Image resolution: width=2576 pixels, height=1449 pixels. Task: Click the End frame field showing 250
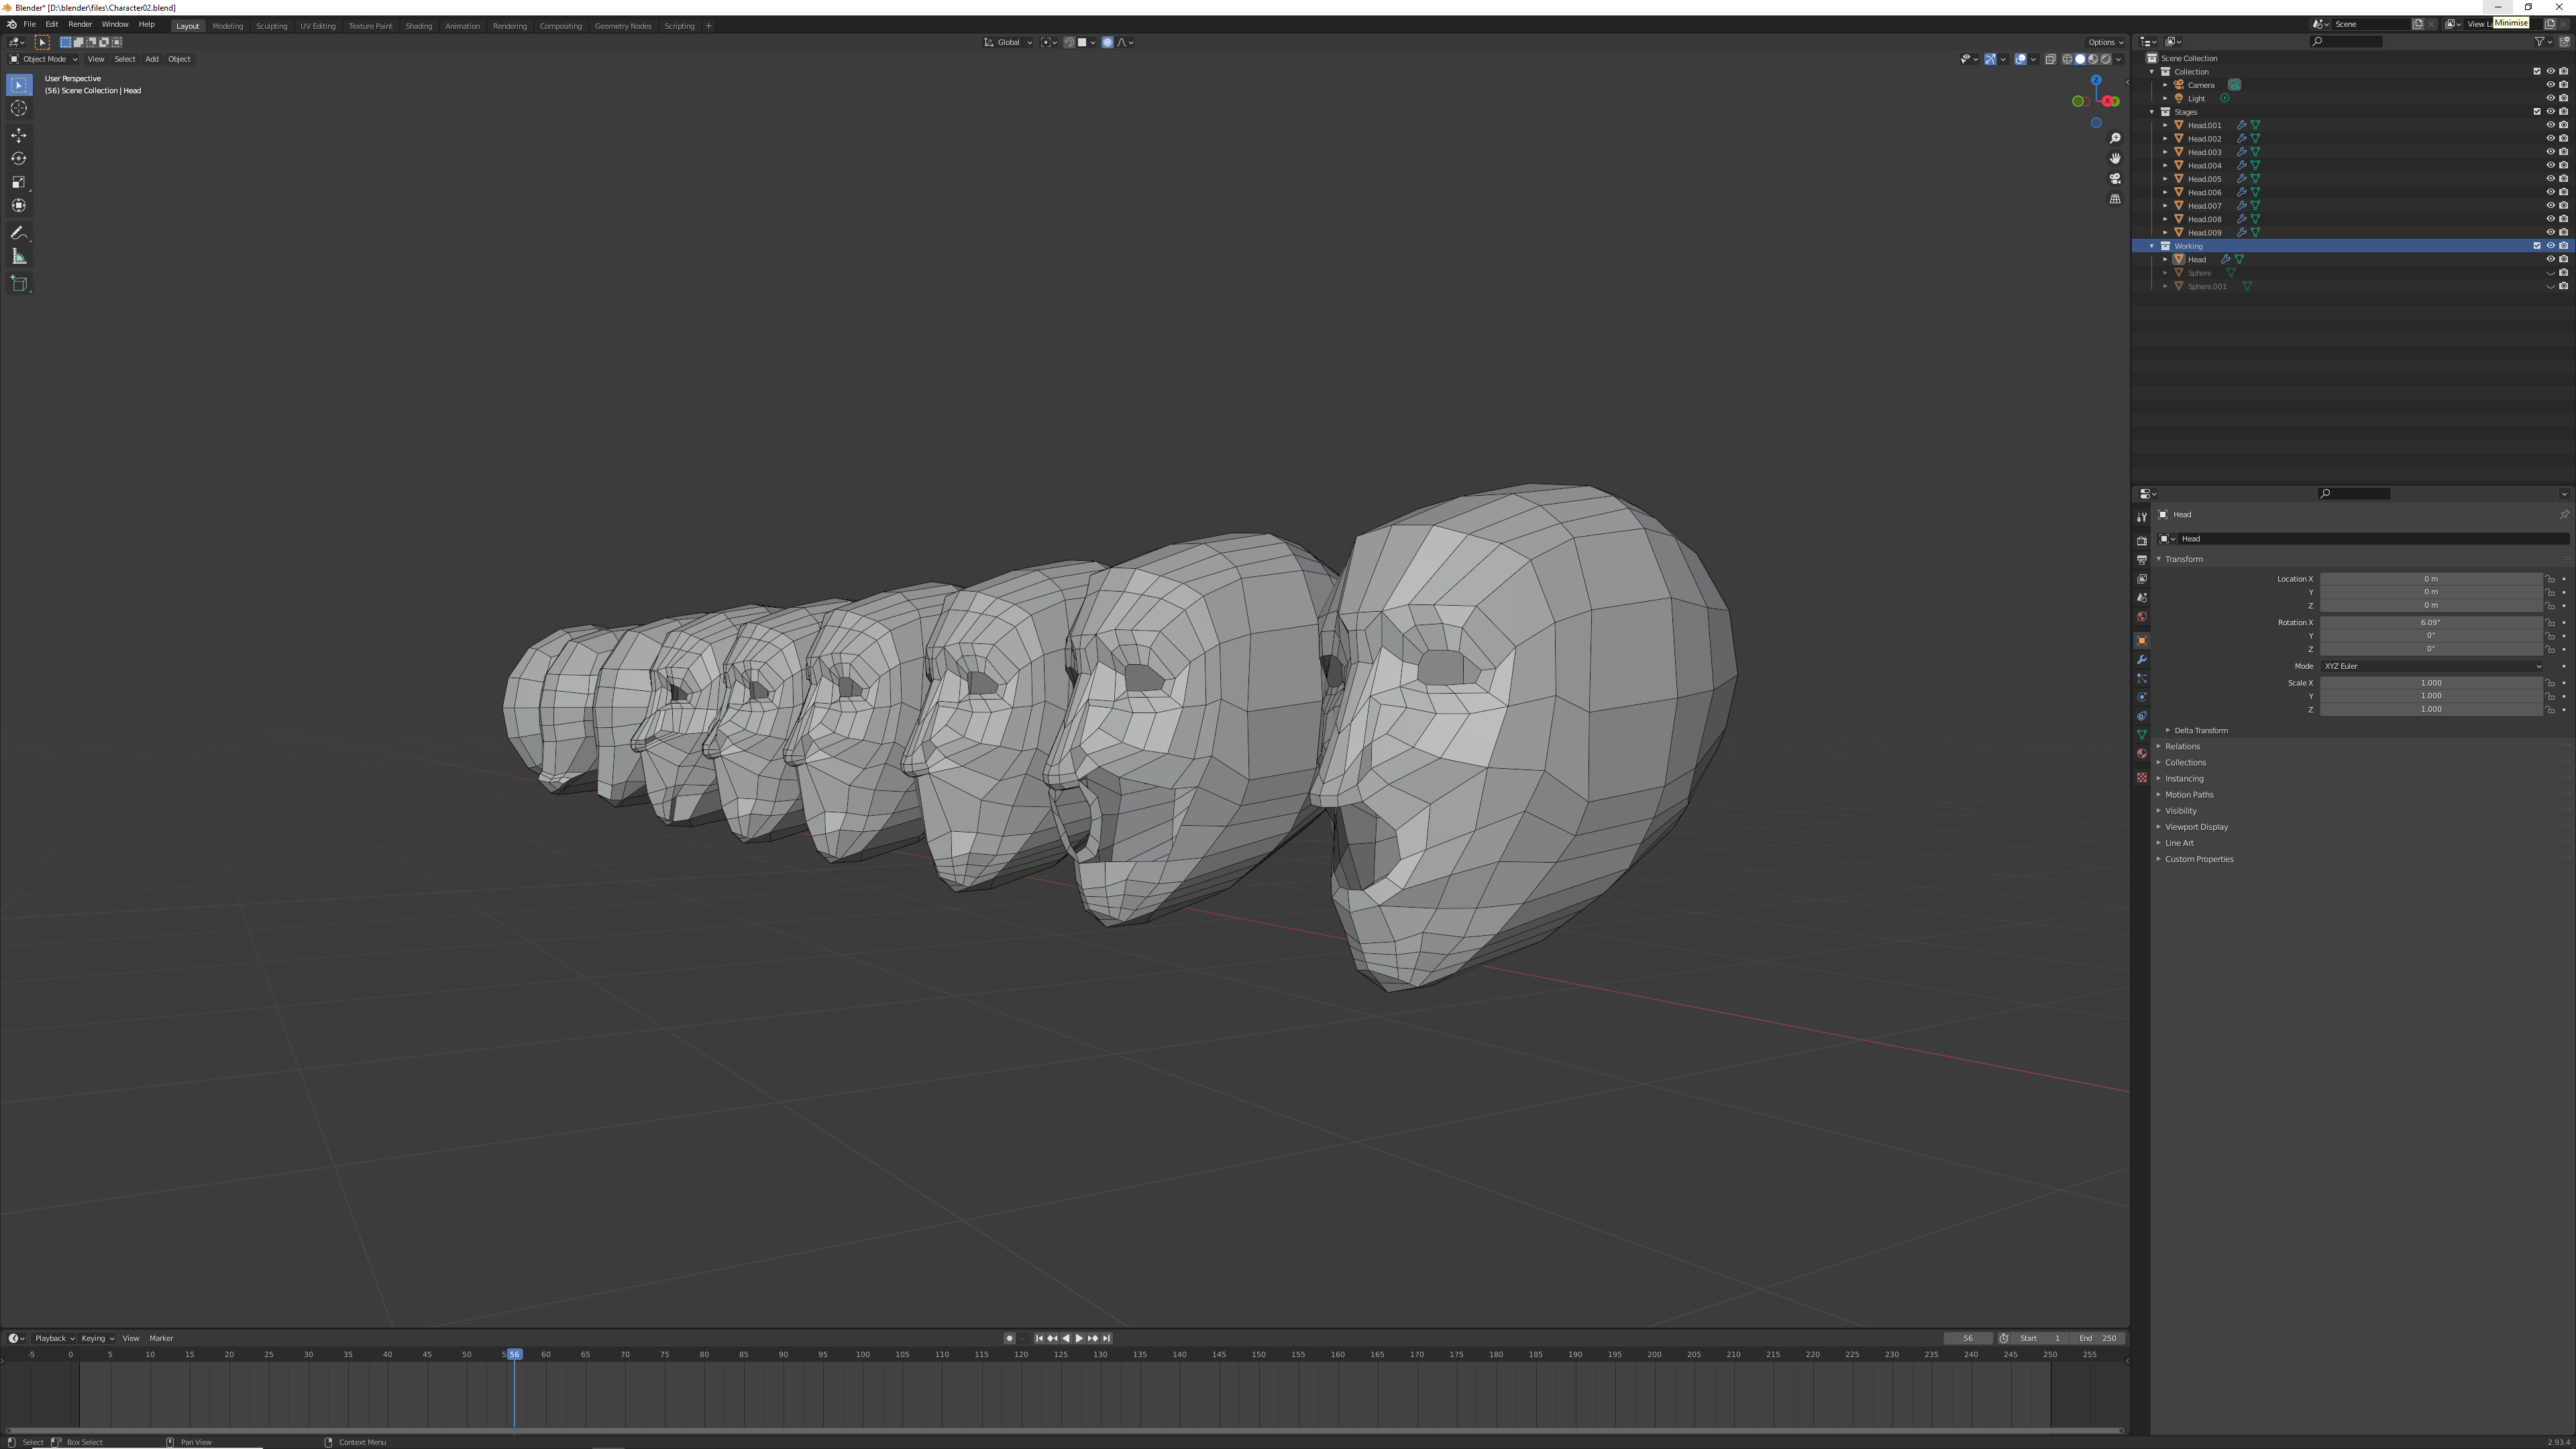2097,1338
